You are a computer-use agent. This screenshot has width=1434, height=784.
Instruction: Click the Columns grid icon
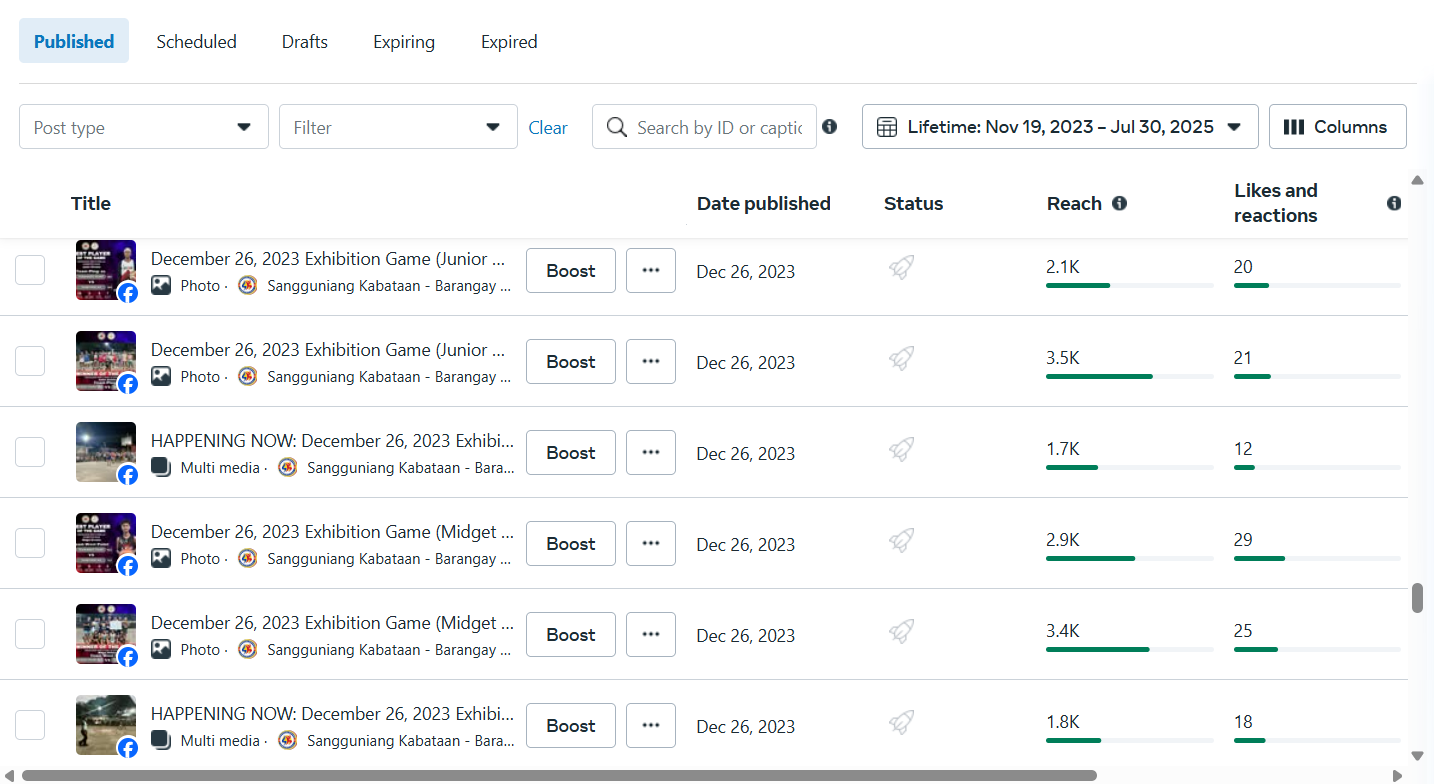point(1294,127)
